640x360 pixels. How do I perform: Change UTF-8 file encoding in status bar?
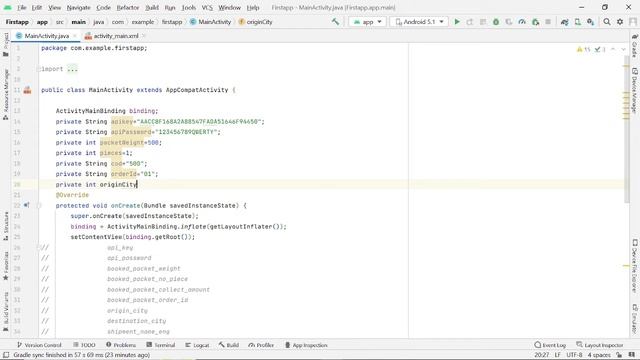(574, 355)
